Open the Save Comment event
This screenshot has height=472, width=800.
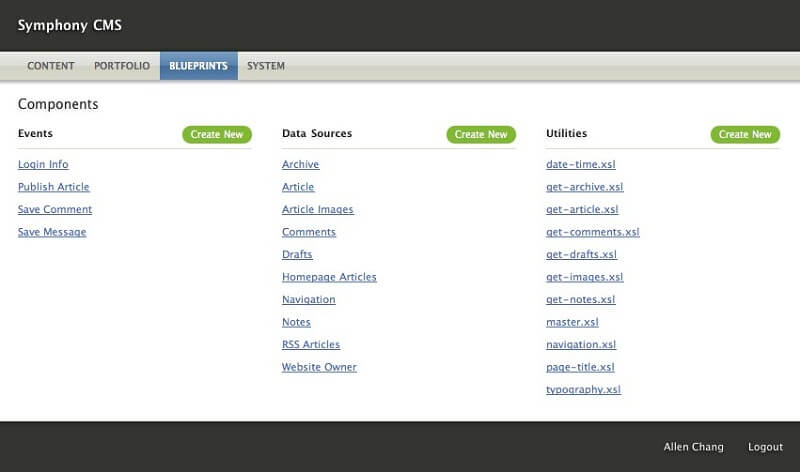[55, 209]
